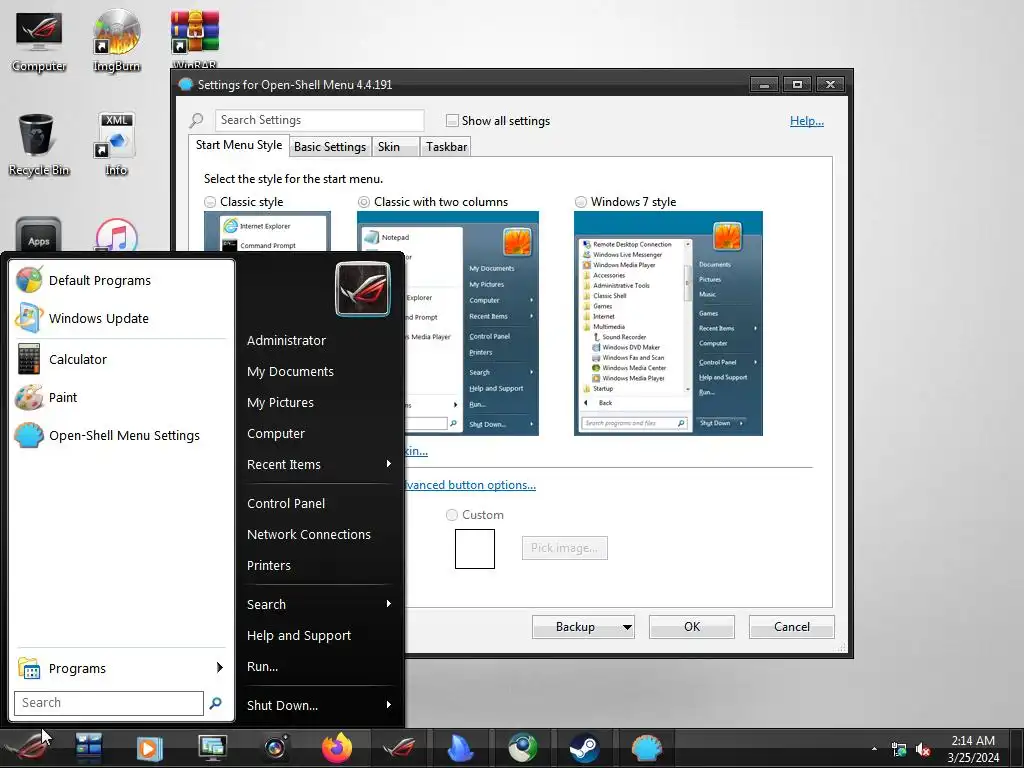Click the OK button
This screenshot has width=1024, height=768.
pos(692,627)
